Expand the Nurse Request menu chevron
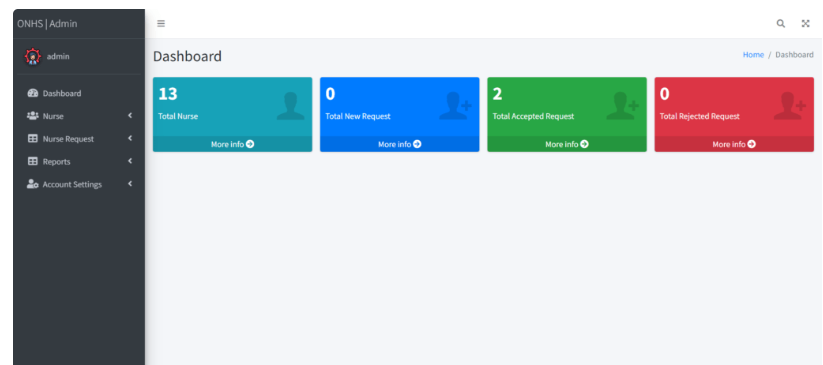This screenshot has width=823, height=365. coord(130,138)
